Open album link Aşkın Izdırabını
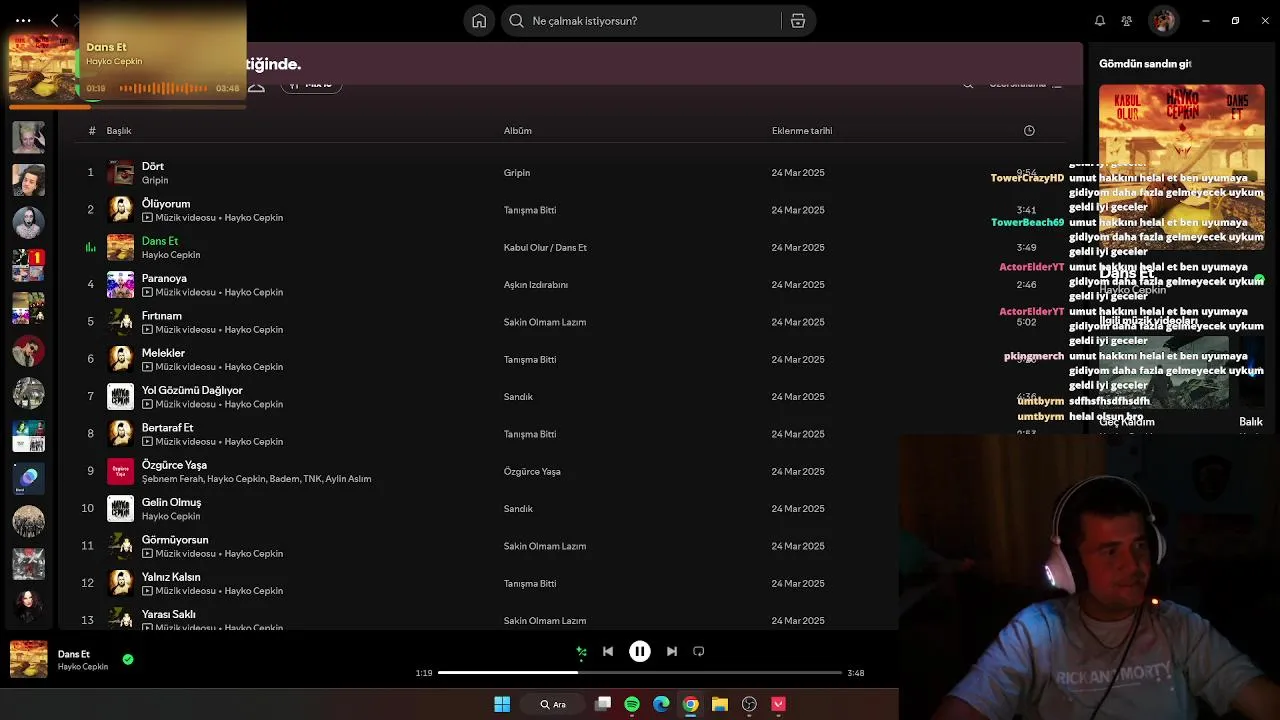The image size is (1280, 720). [x=536, y=285]
